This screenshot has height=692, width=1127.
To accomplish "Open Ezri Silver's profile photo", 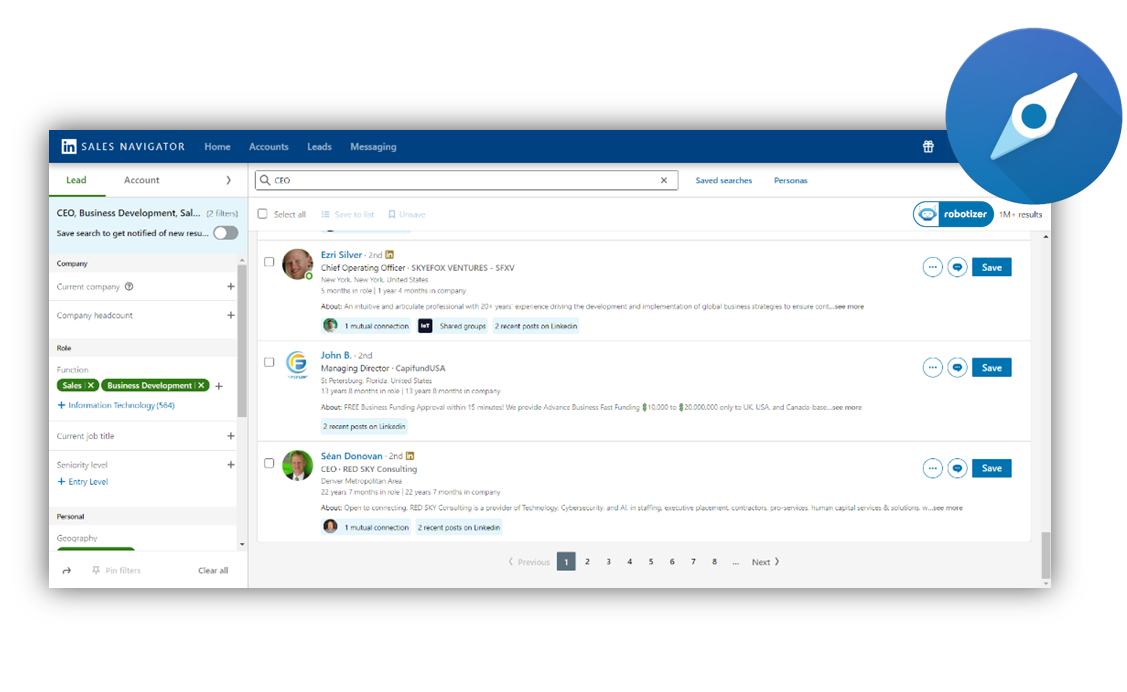I will pyautogui.click(x=298, y=264).
